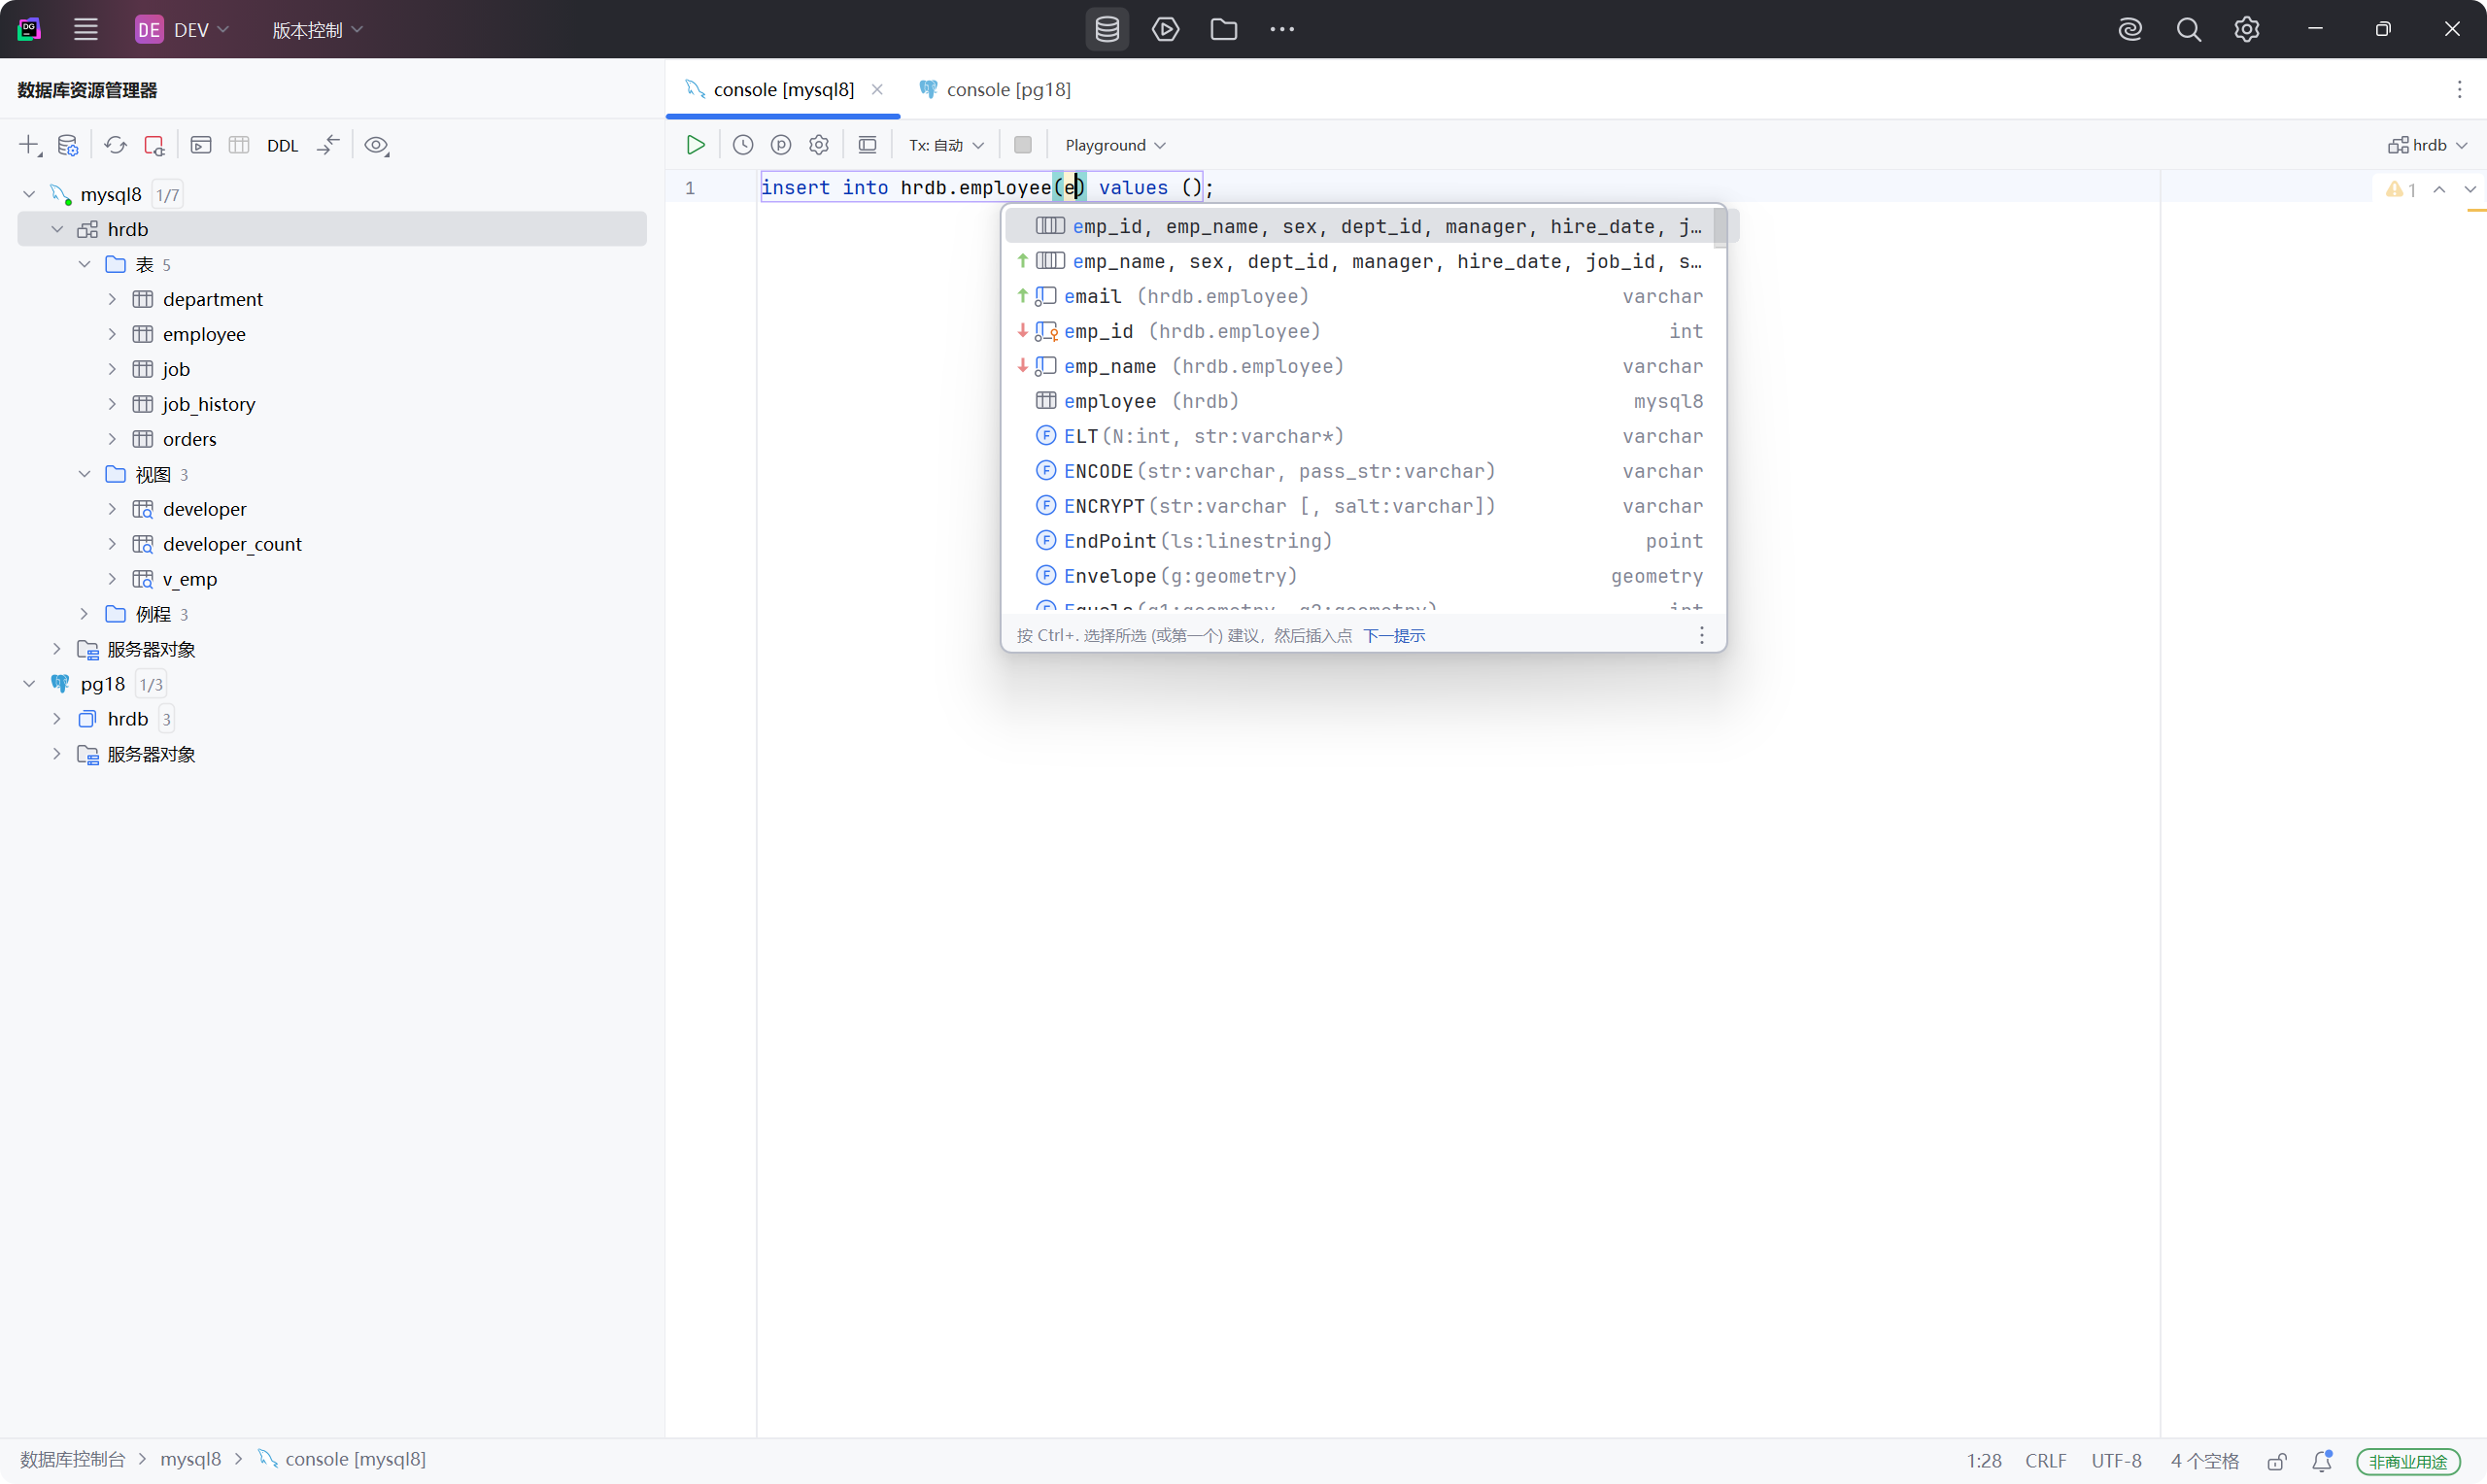
Task: Select the emp_id column suggestion
Action: coord(1098,331)
